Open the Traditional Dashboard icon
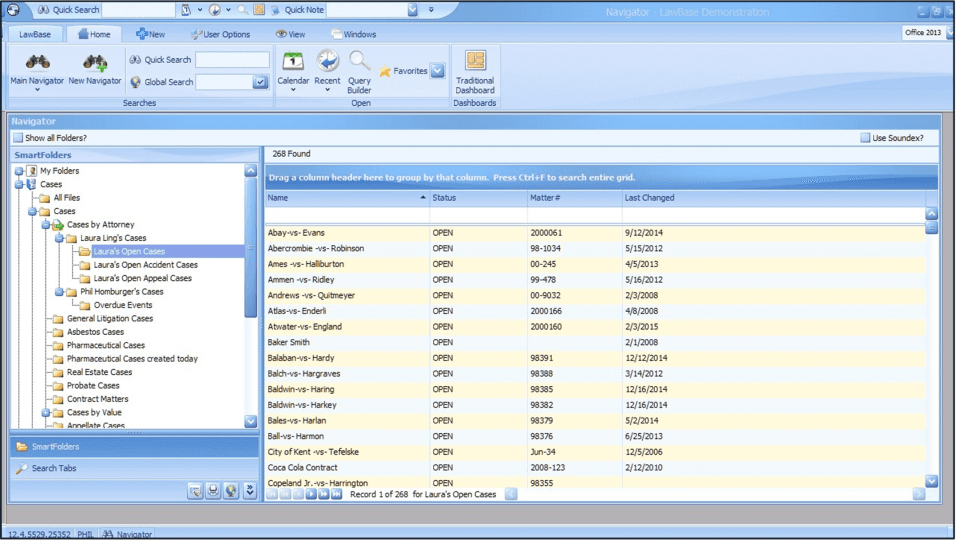The height and width of the screenshot is (544, 960). pos(475,62)
